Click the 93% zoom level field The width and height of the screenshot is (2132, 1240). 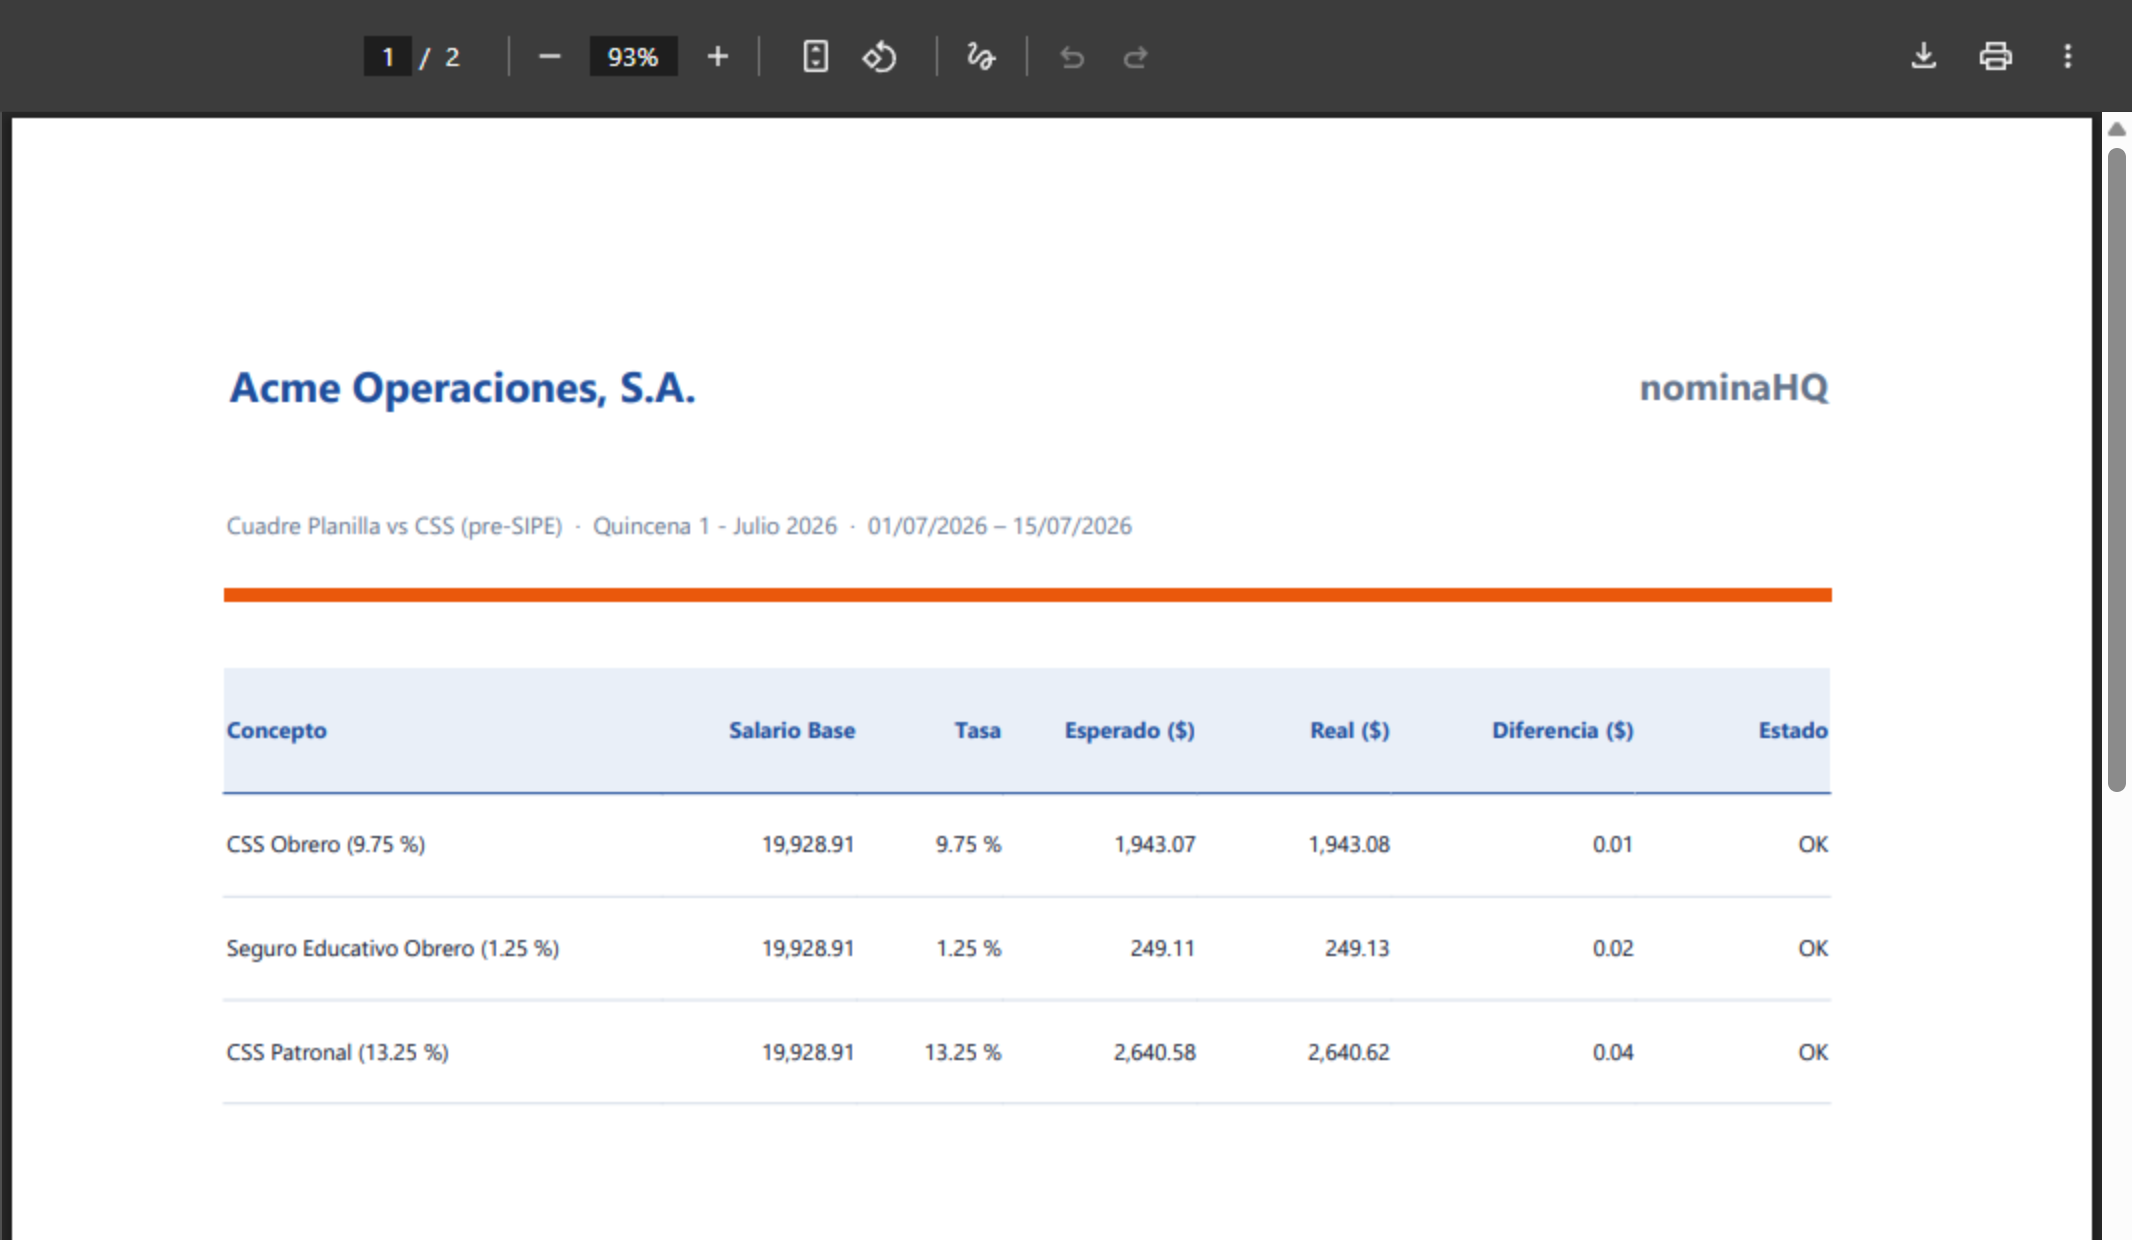pos(633,57)
